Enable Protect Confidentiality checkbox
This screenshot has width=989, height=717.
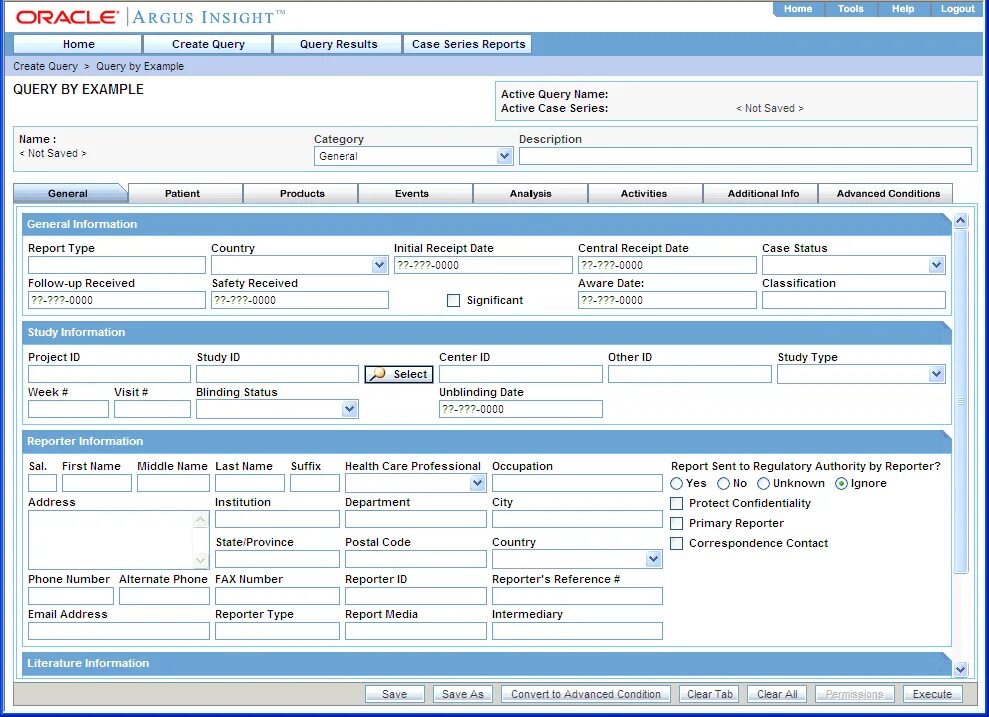pos(676,503)
